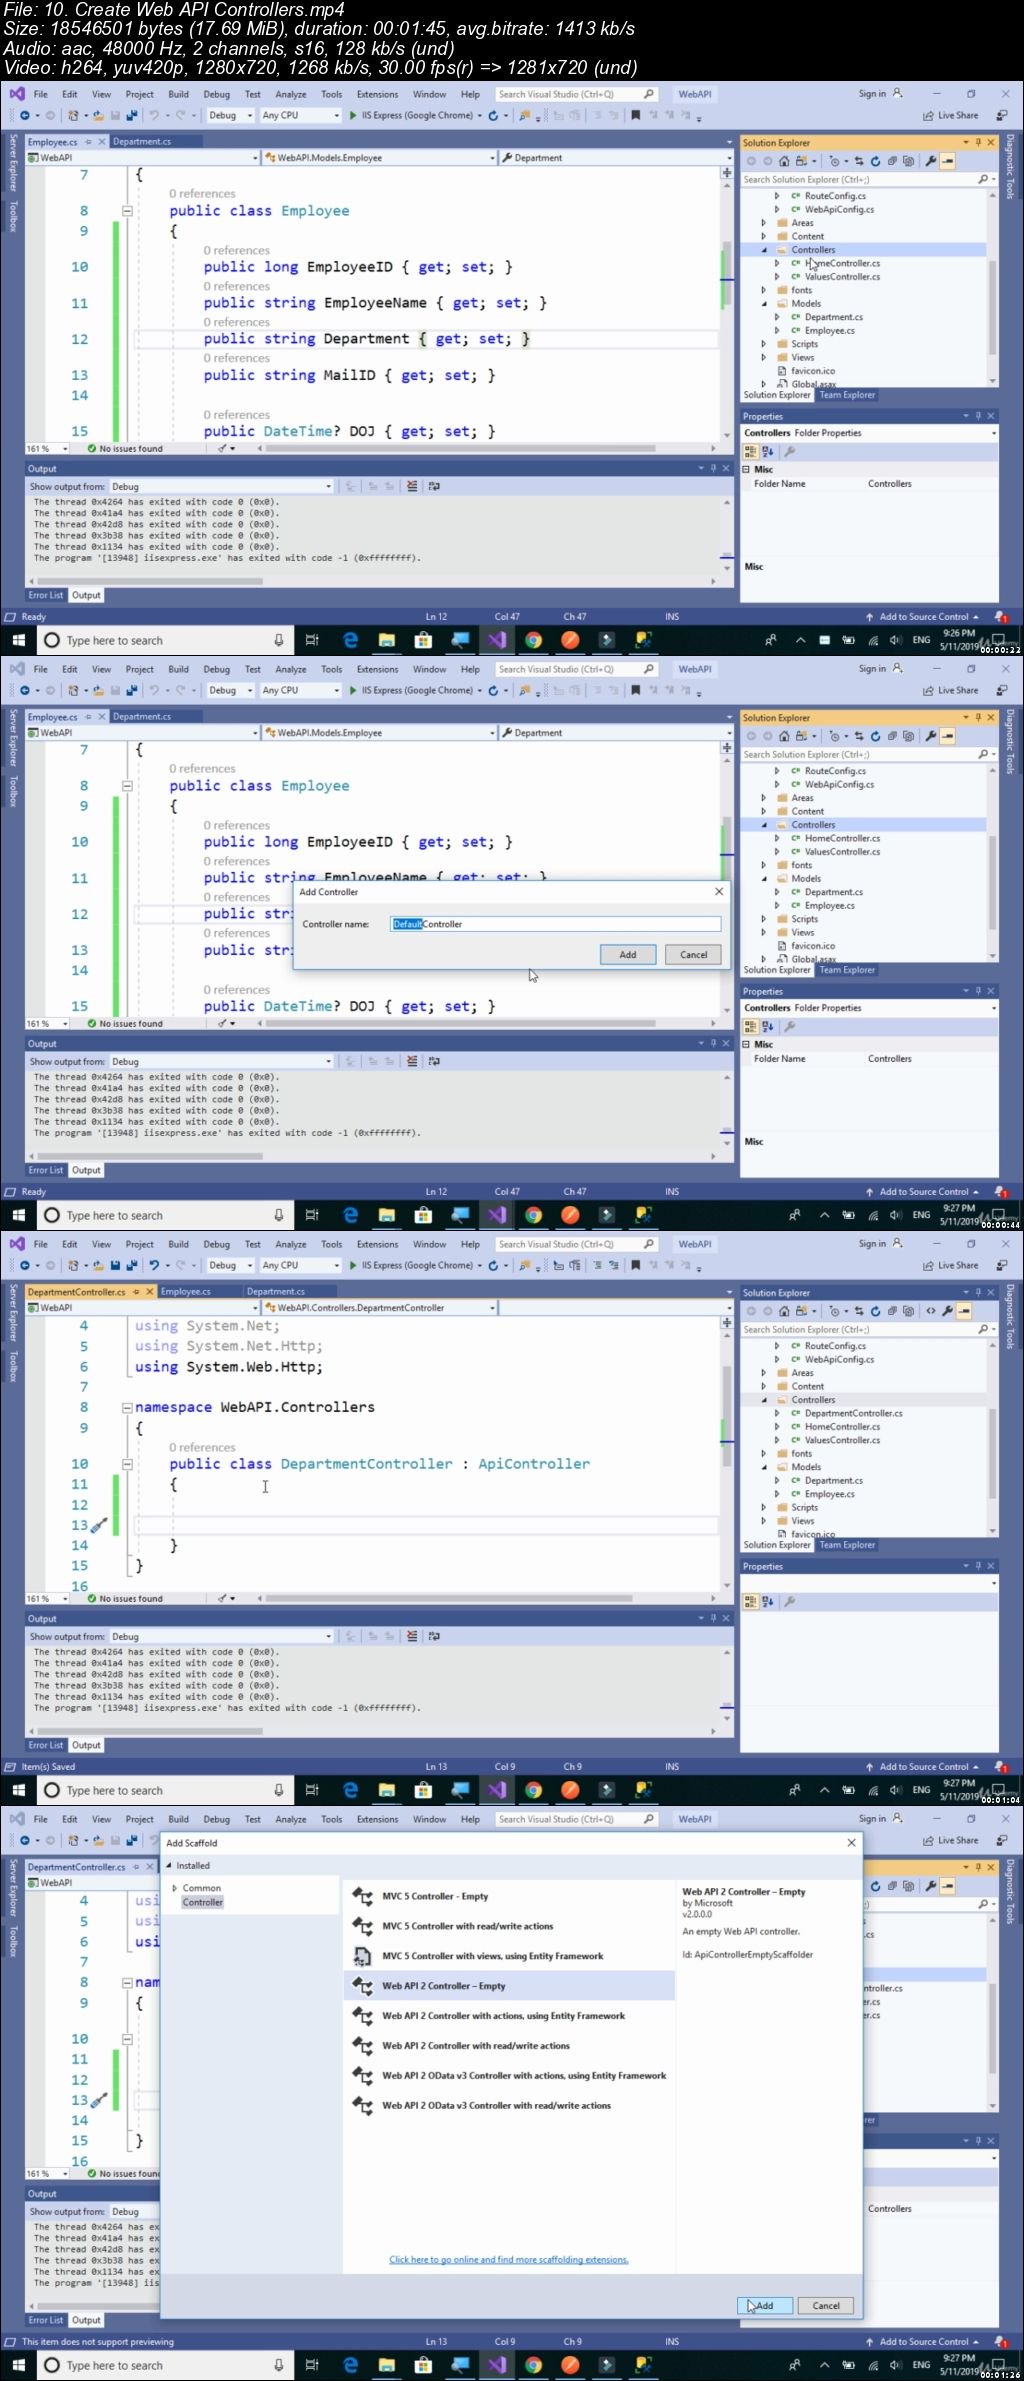
Task: Pick MVC 5 Controller with views, Entity Framework icon
Action: (x=362, y=1955)
